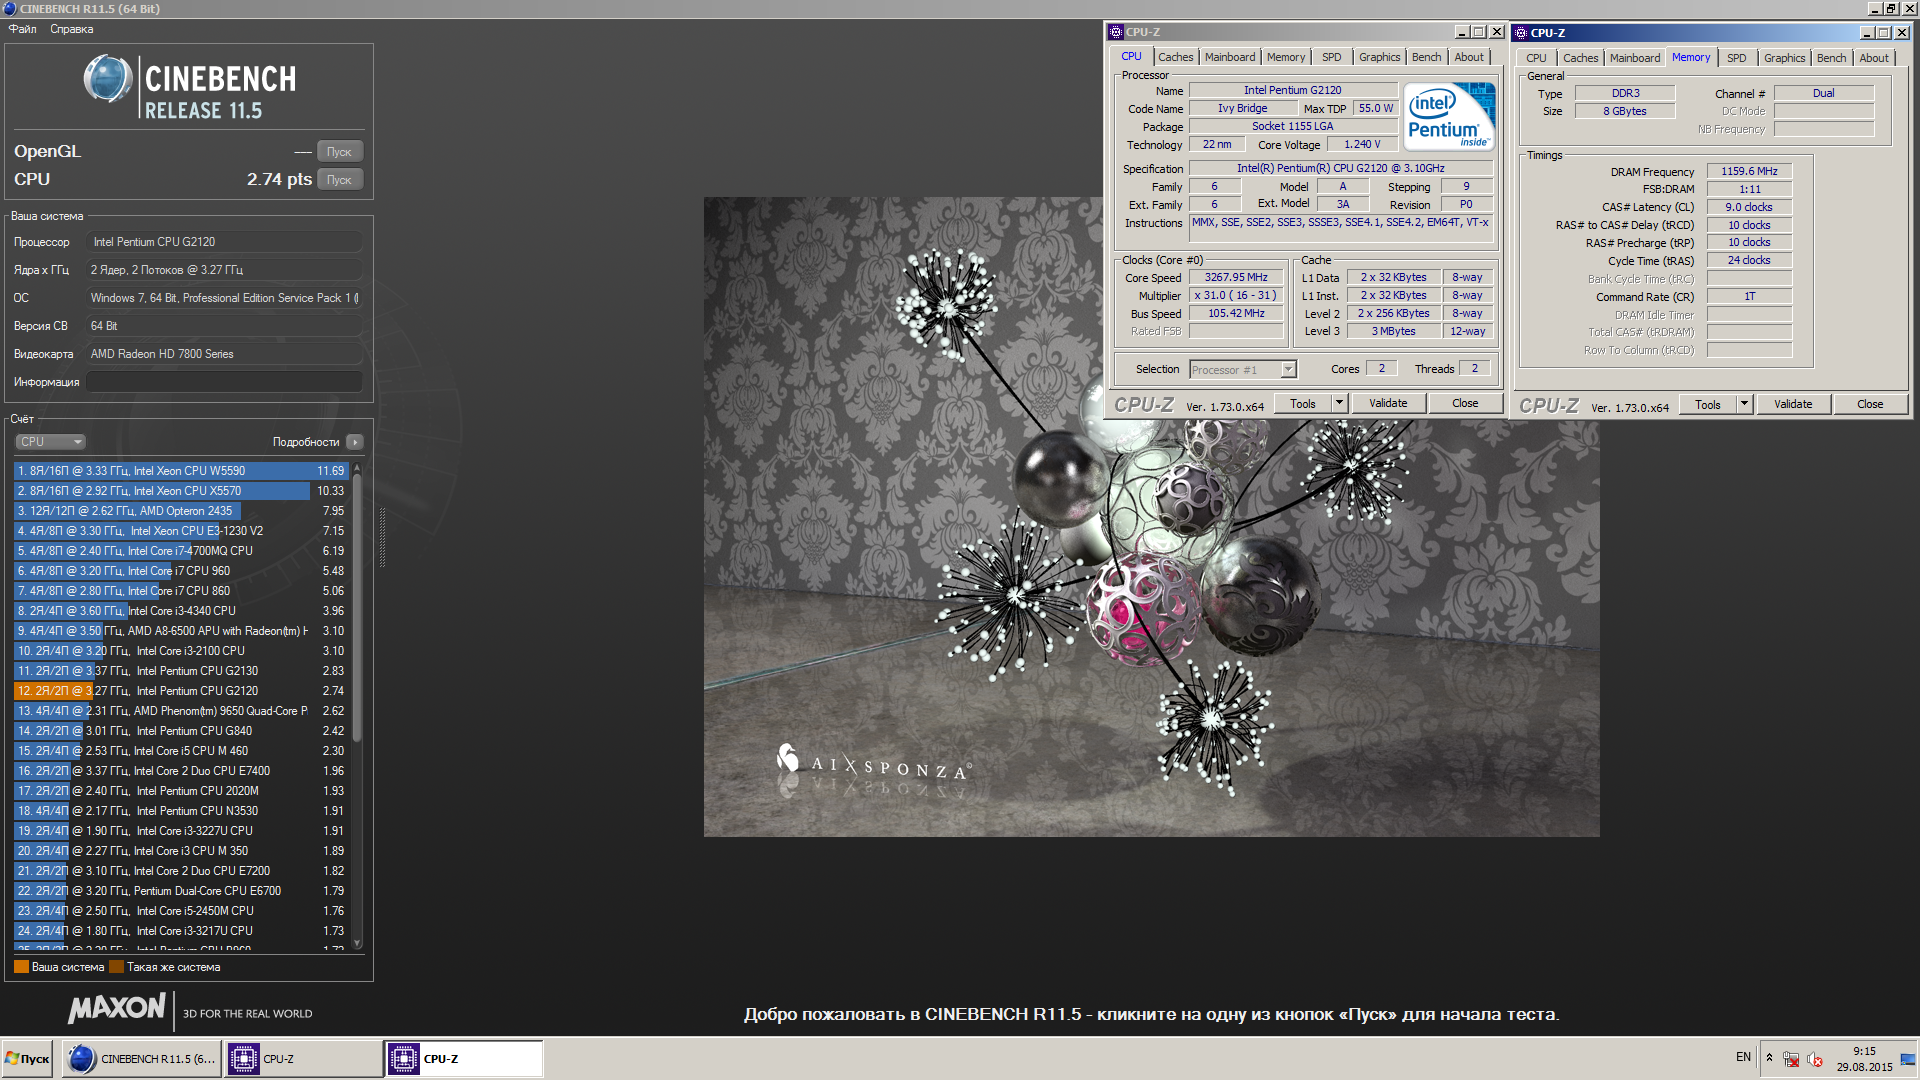Click the EN language indicator
This screenshot has height=1080, width=1920.
click(1743, 1057)
